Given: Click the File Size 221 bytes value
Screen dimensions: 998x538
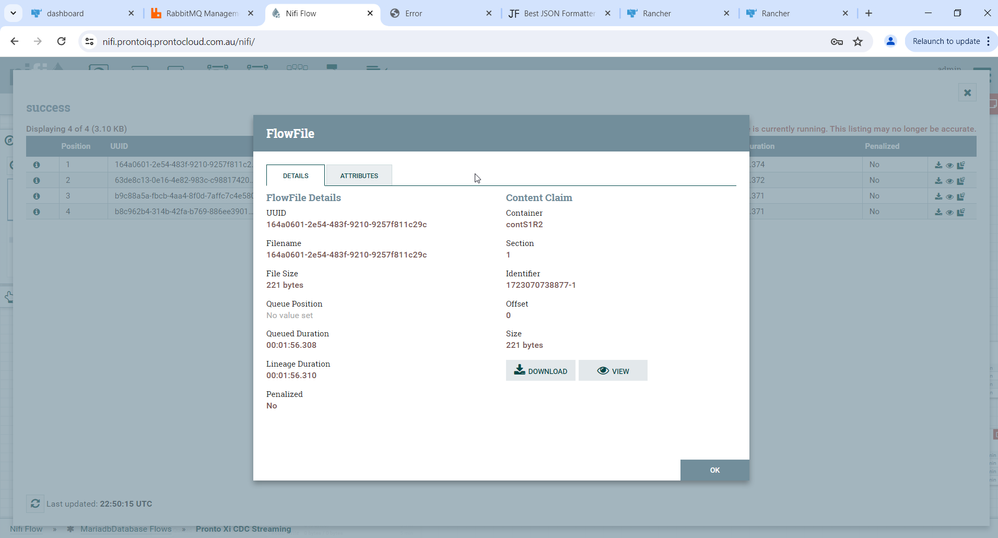Looking at the screenshot, I should tap(285, 285).
